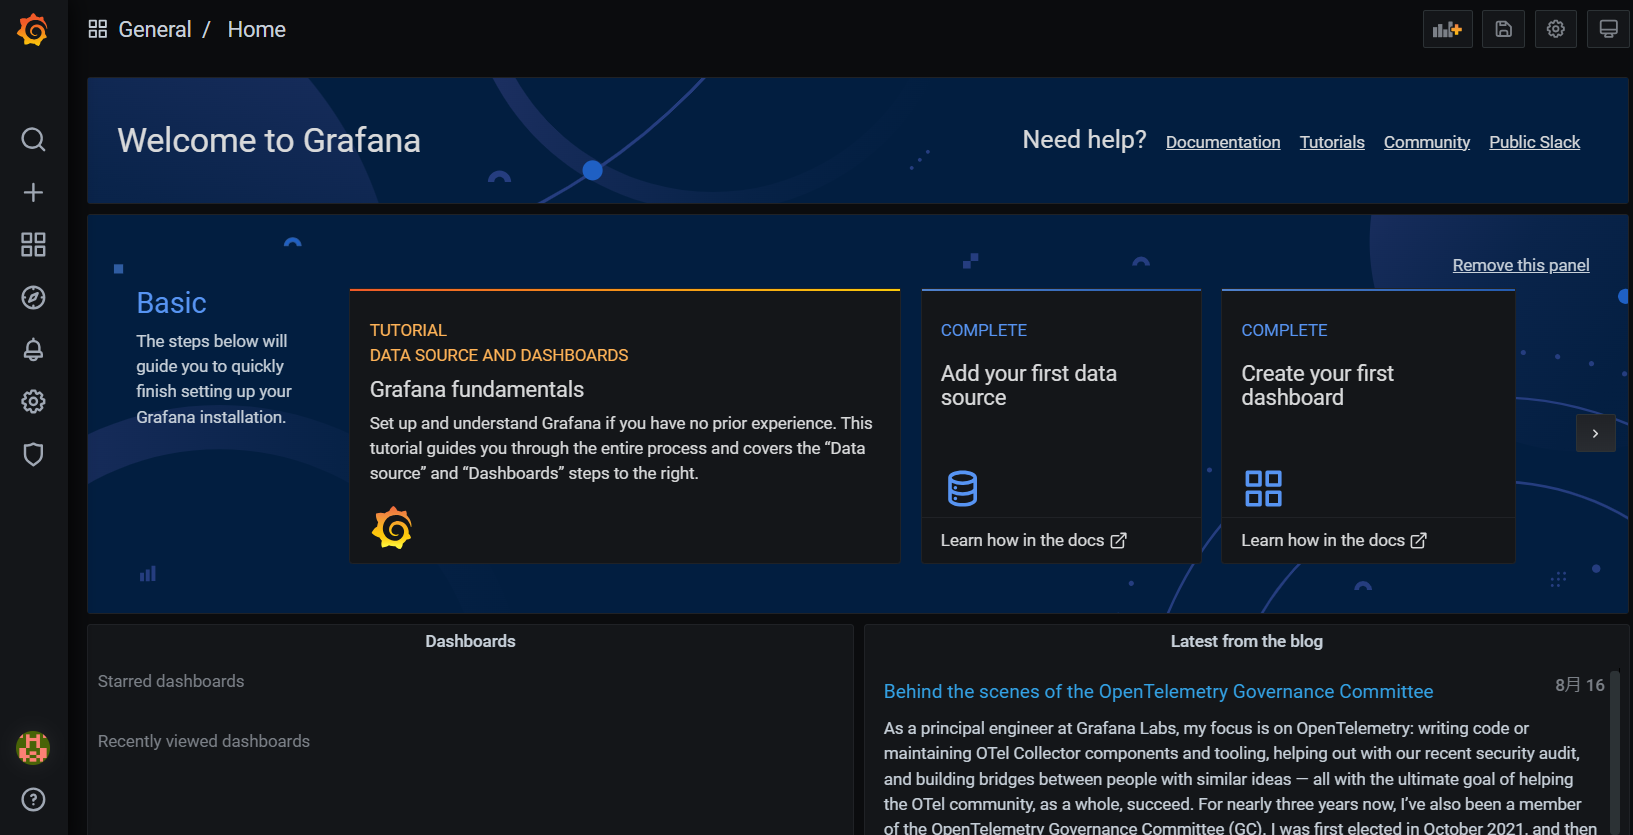Open the General folder breadcrumb
This screenshot has width=1633, height=835.
pyautogui.click(x=154, y=29)
